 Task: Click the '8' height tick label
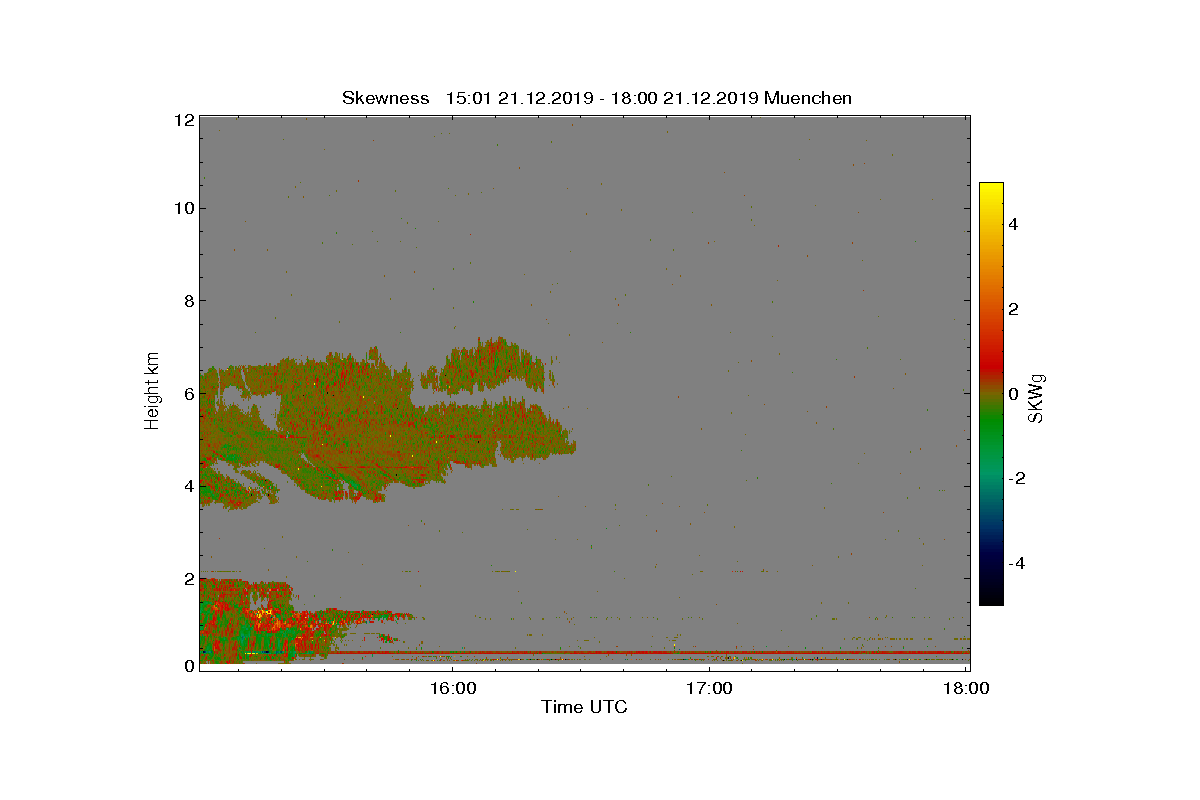[x=188, y=300]
